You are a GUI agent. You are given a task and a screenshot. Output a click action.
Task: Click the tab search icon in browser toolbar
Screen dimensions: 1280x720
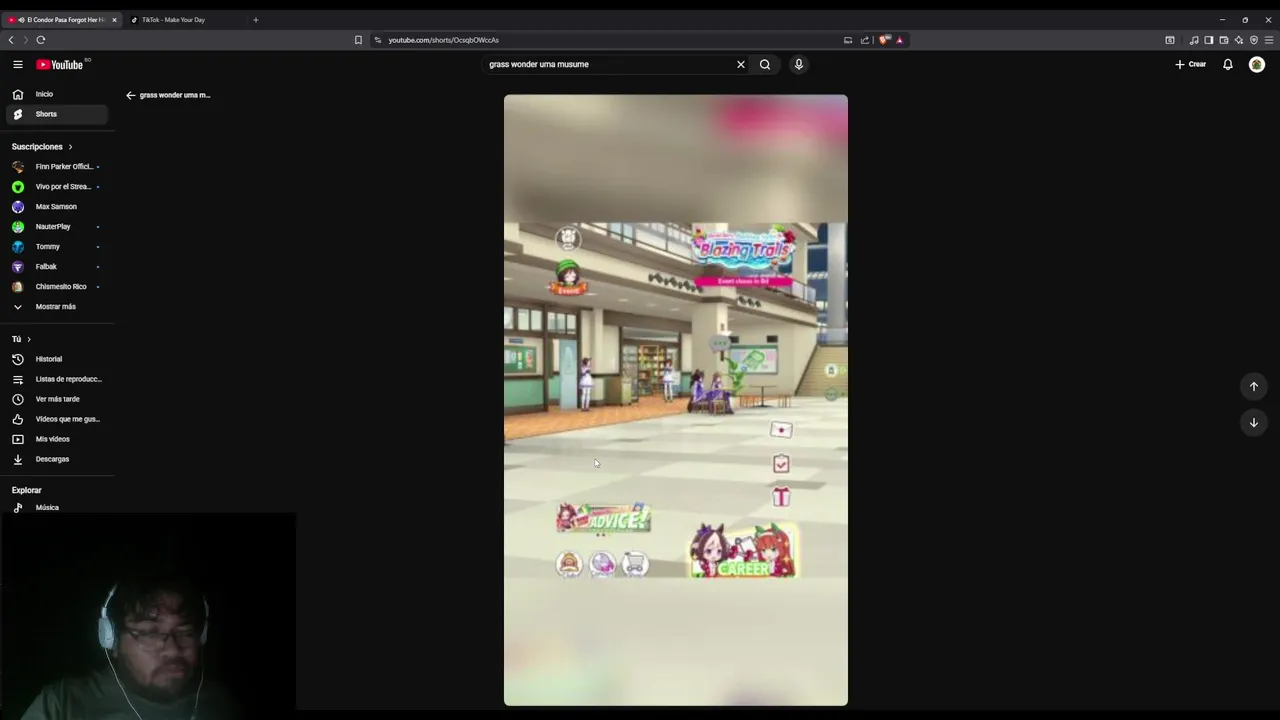pos(1170,40)
